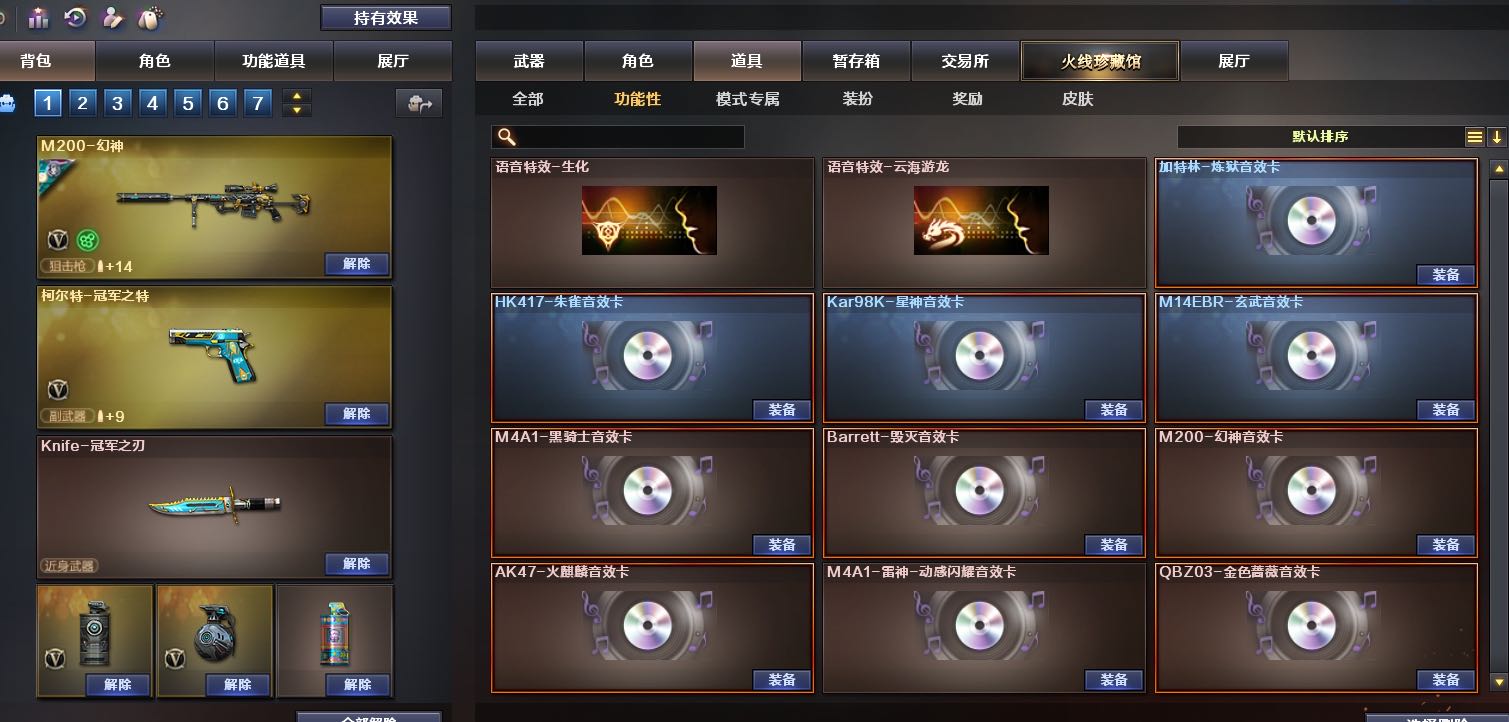The height and width of the screenshot is (722, 1509).
Task: Select the 模式专属 sub-tab
Action: click(747, 99)
